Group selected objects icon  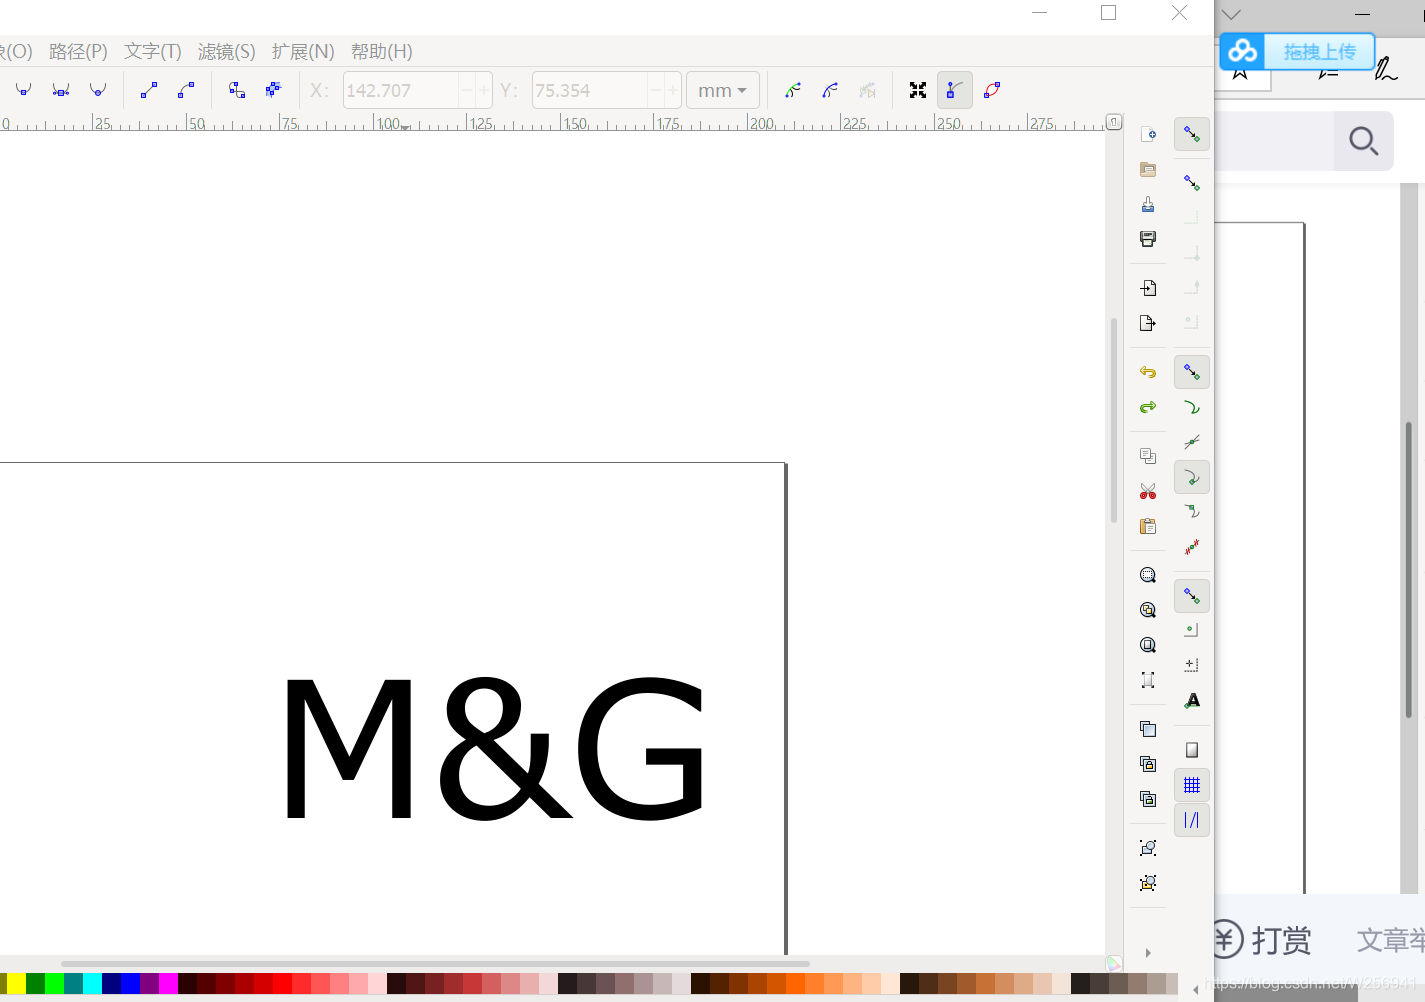pyautogui.click(x=1148, y=848)
